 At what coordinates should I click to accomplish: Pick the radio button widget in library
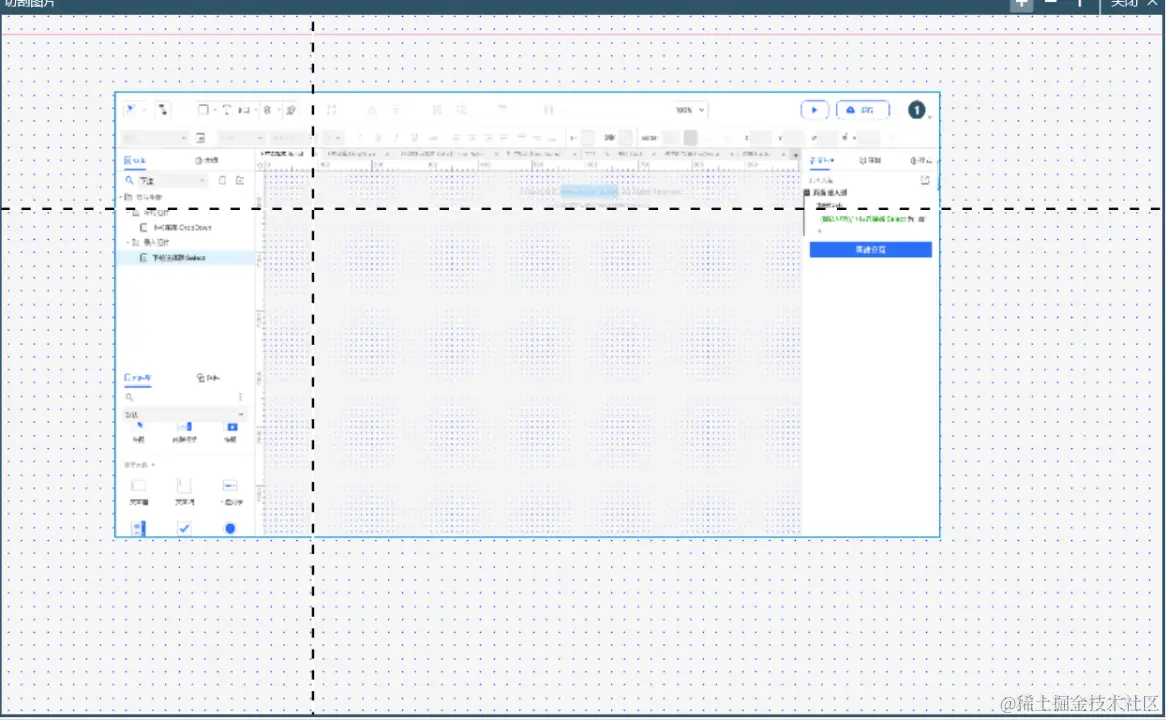[231, 528]
